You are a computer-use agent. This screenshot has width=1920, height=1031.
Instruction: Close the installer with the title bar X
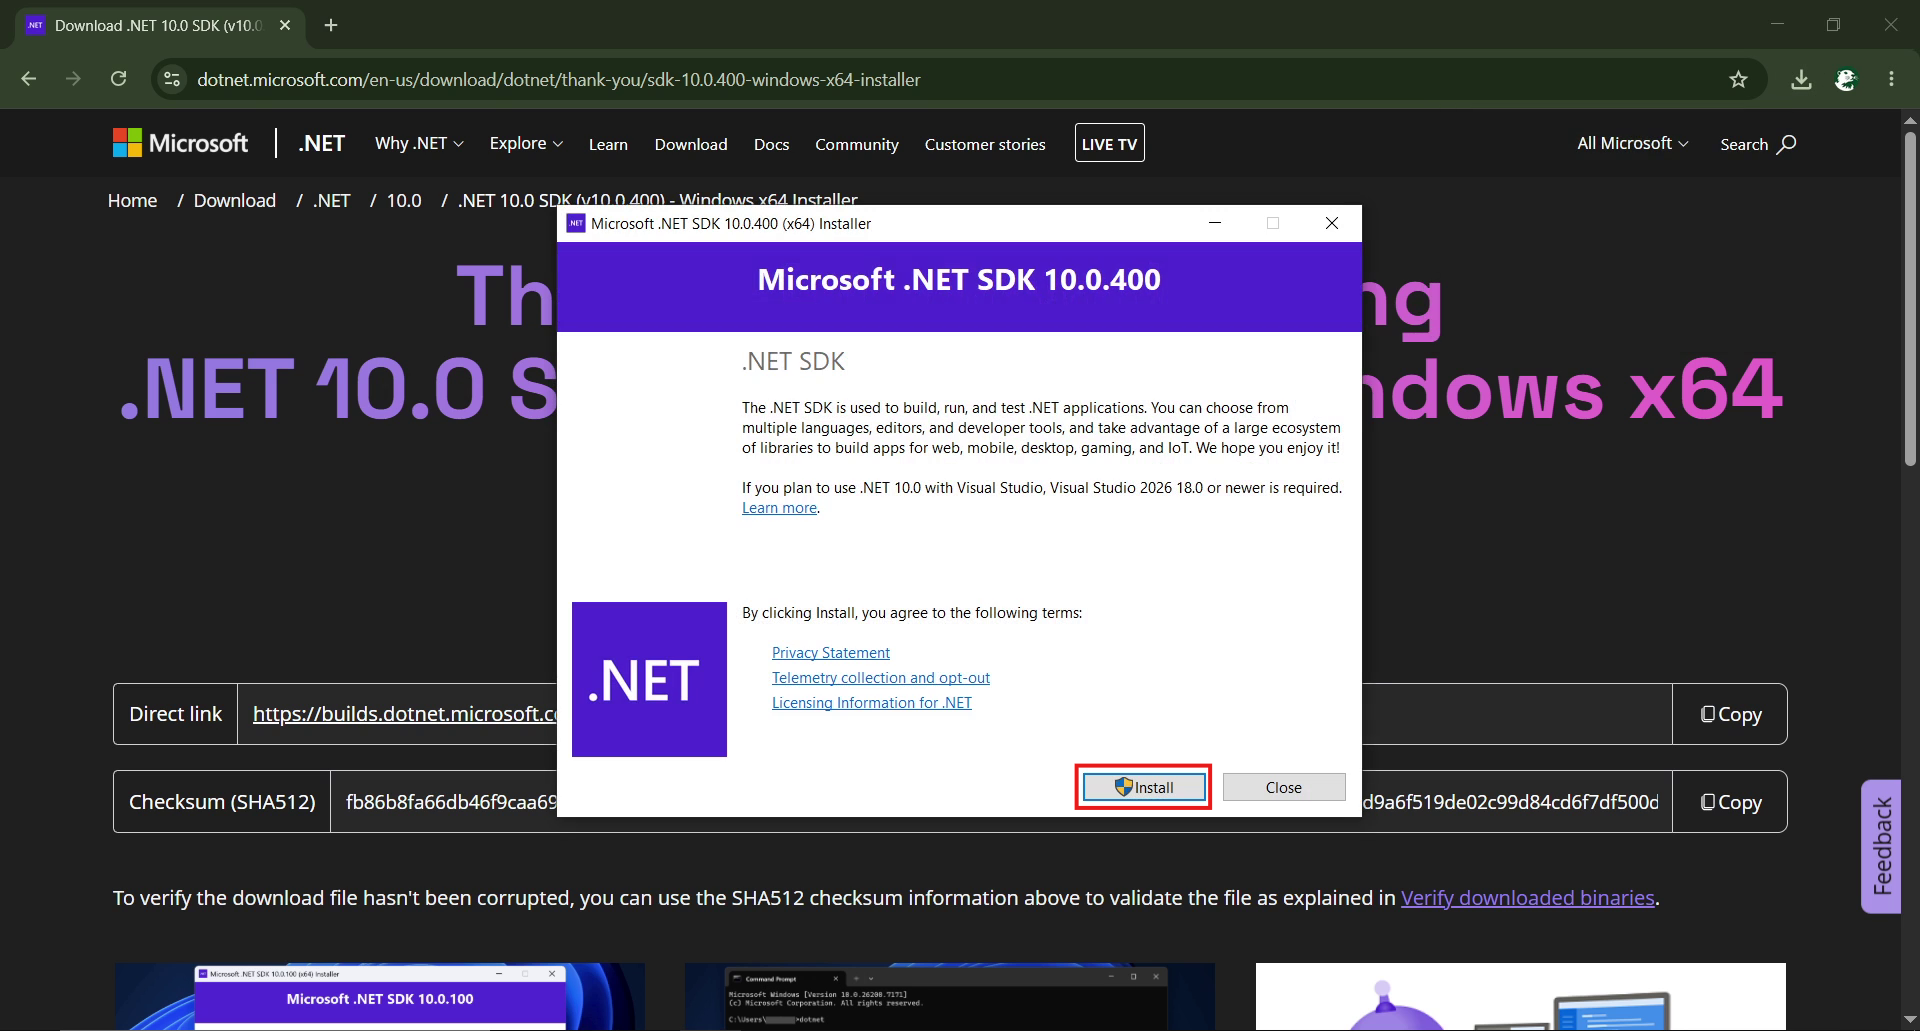(1332, 223)
